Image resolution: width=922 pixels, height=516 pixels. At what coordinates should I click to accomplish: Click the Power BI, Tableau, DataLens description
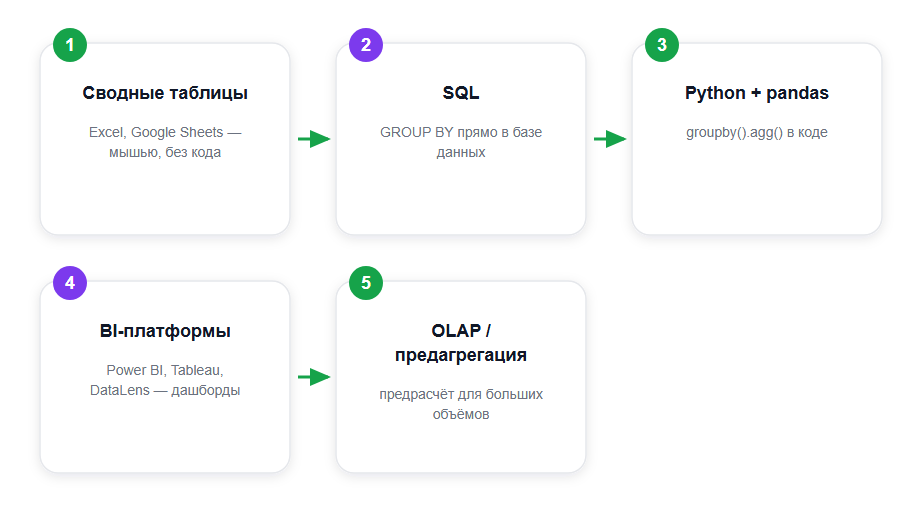click(165, 380)
